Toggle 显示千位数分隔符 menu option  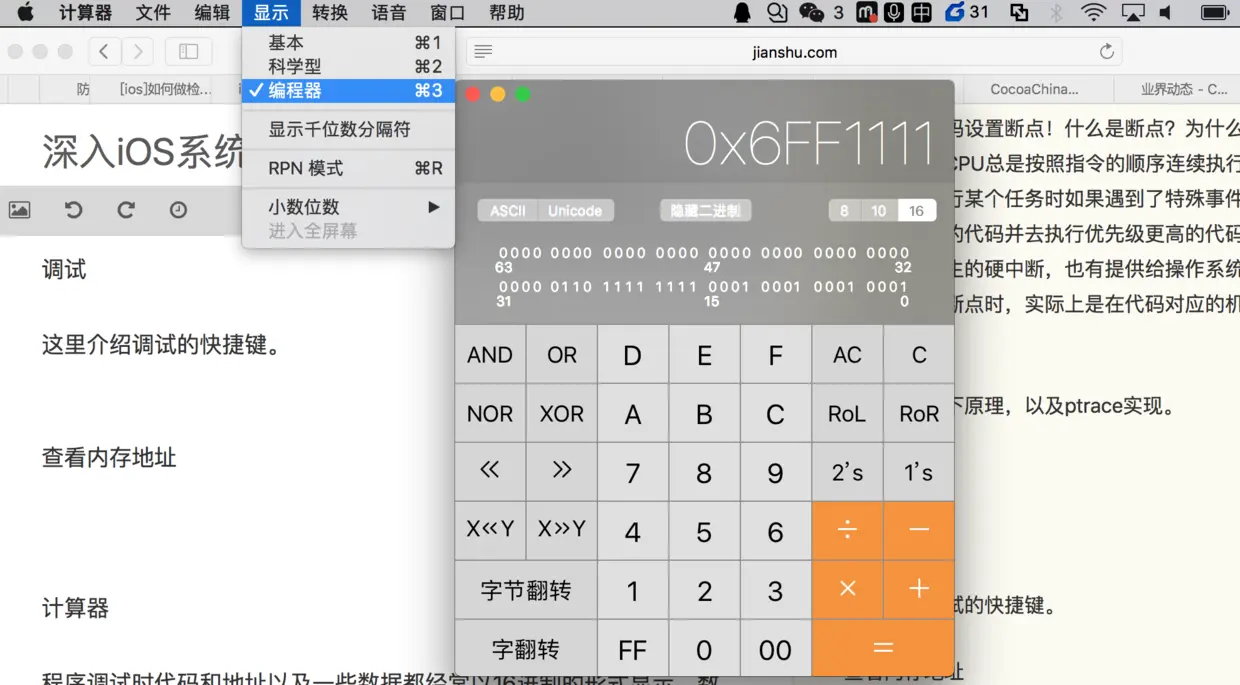click(348, 129)
